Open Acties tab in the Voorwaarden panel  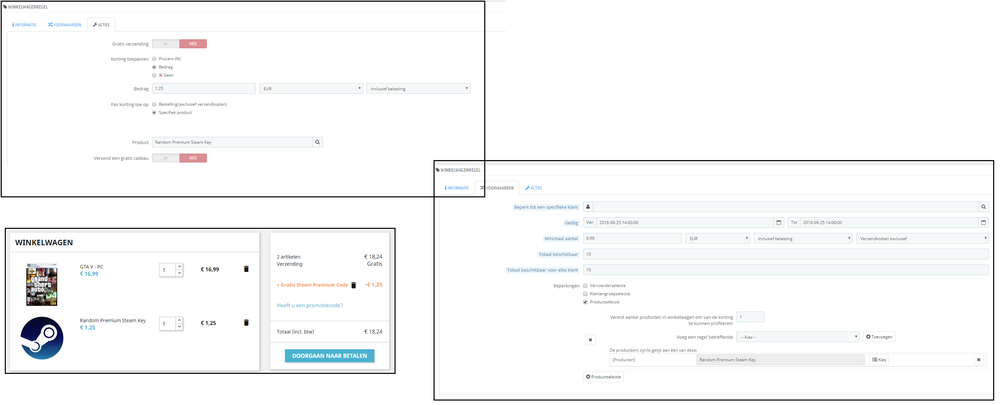click(533, 188)
